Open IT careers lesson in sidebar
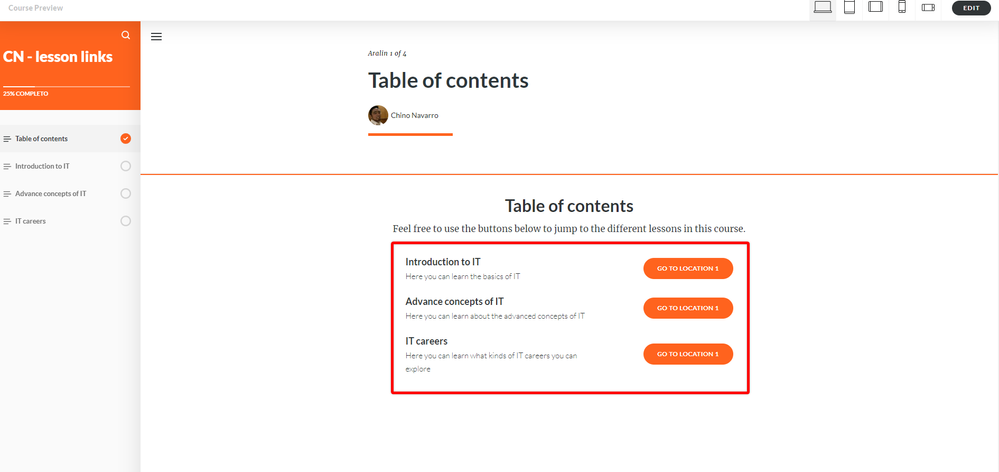 click(30, 221)
